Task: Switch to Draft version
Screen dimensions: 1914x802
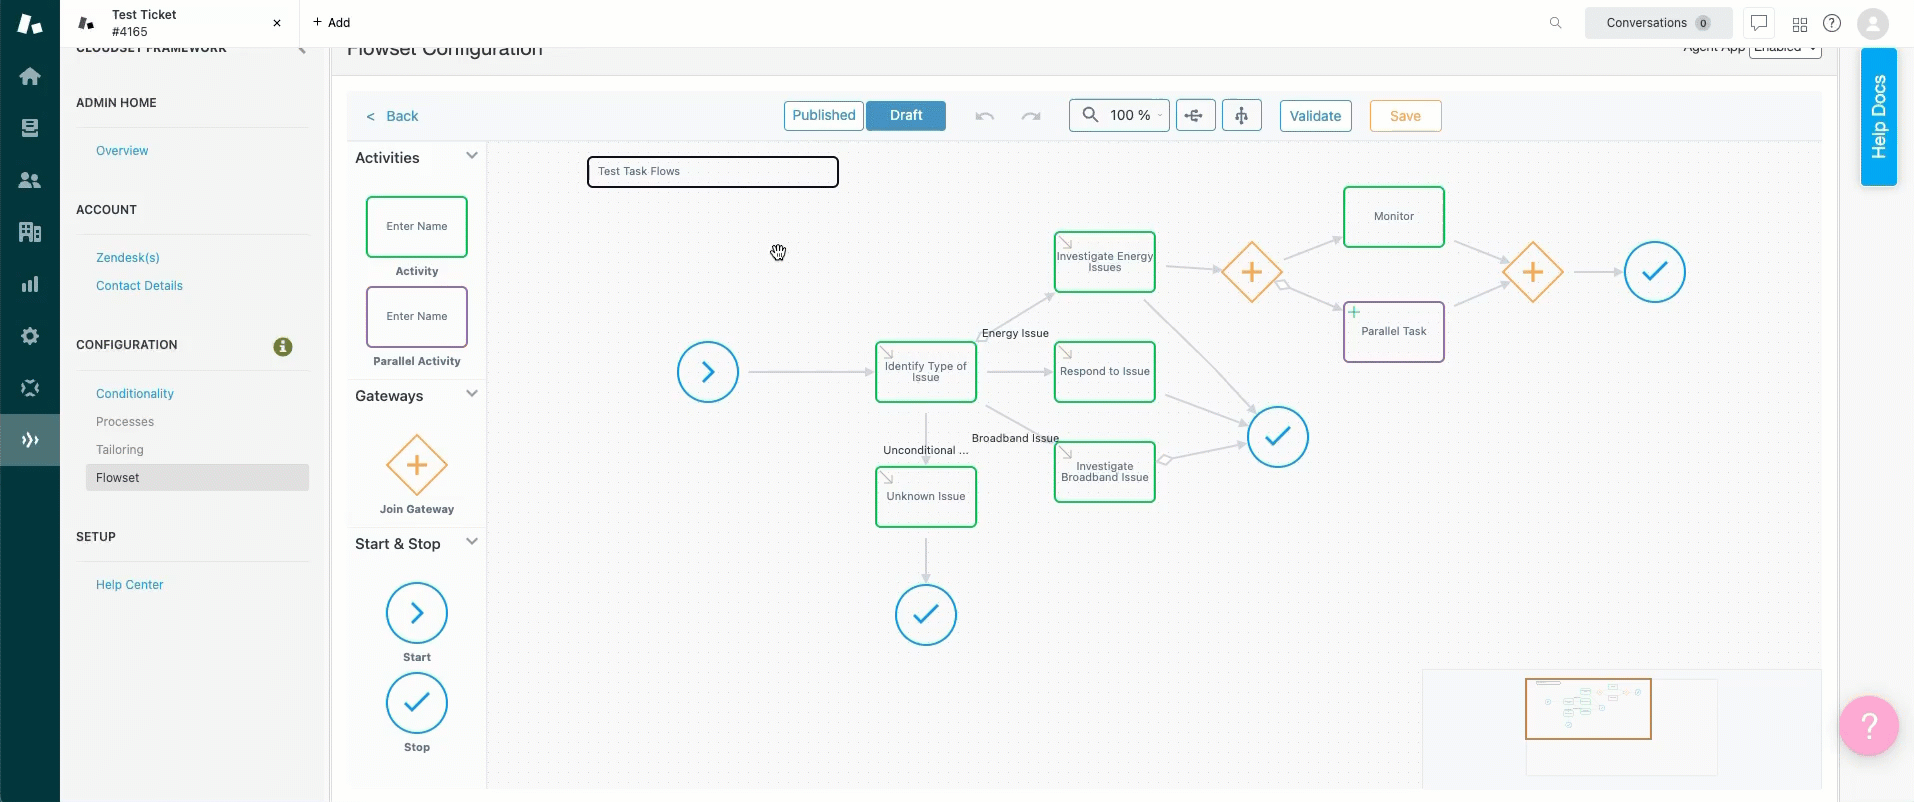Action: pos(906,116)
